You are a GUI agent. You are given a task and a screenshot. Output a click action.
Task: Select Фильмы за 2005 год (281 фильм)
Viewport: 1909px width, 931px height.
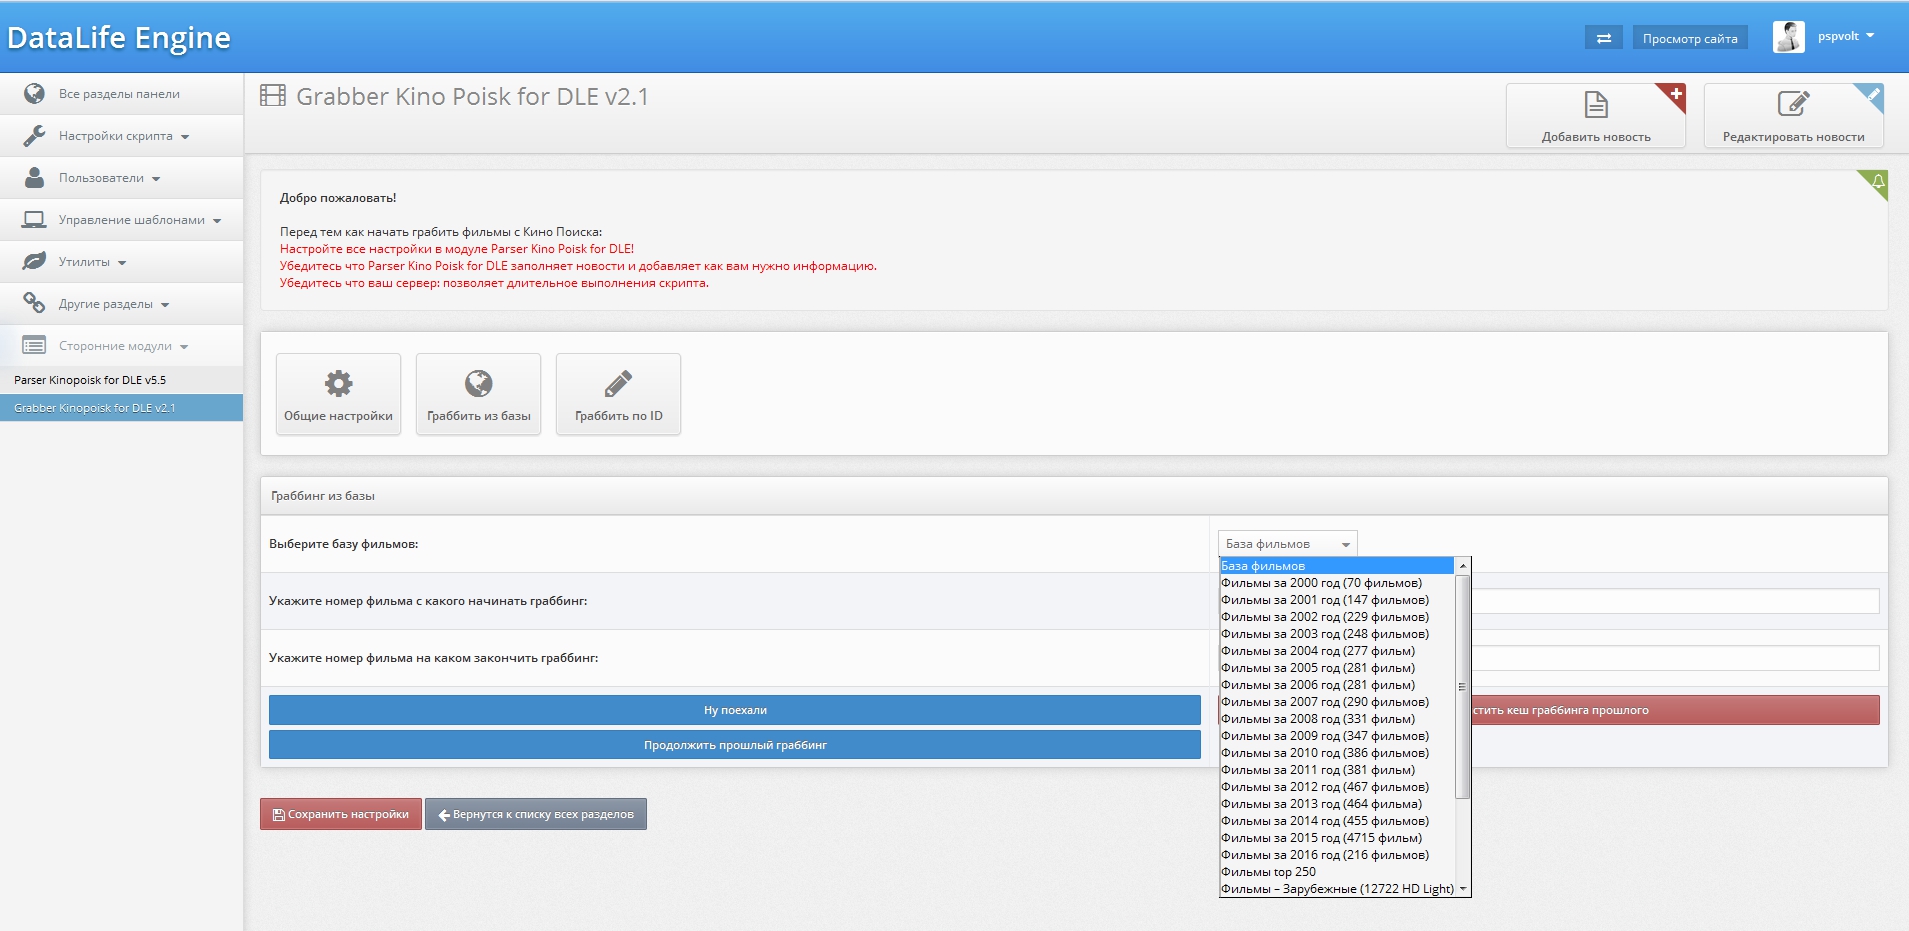[x=1337, y=668]
